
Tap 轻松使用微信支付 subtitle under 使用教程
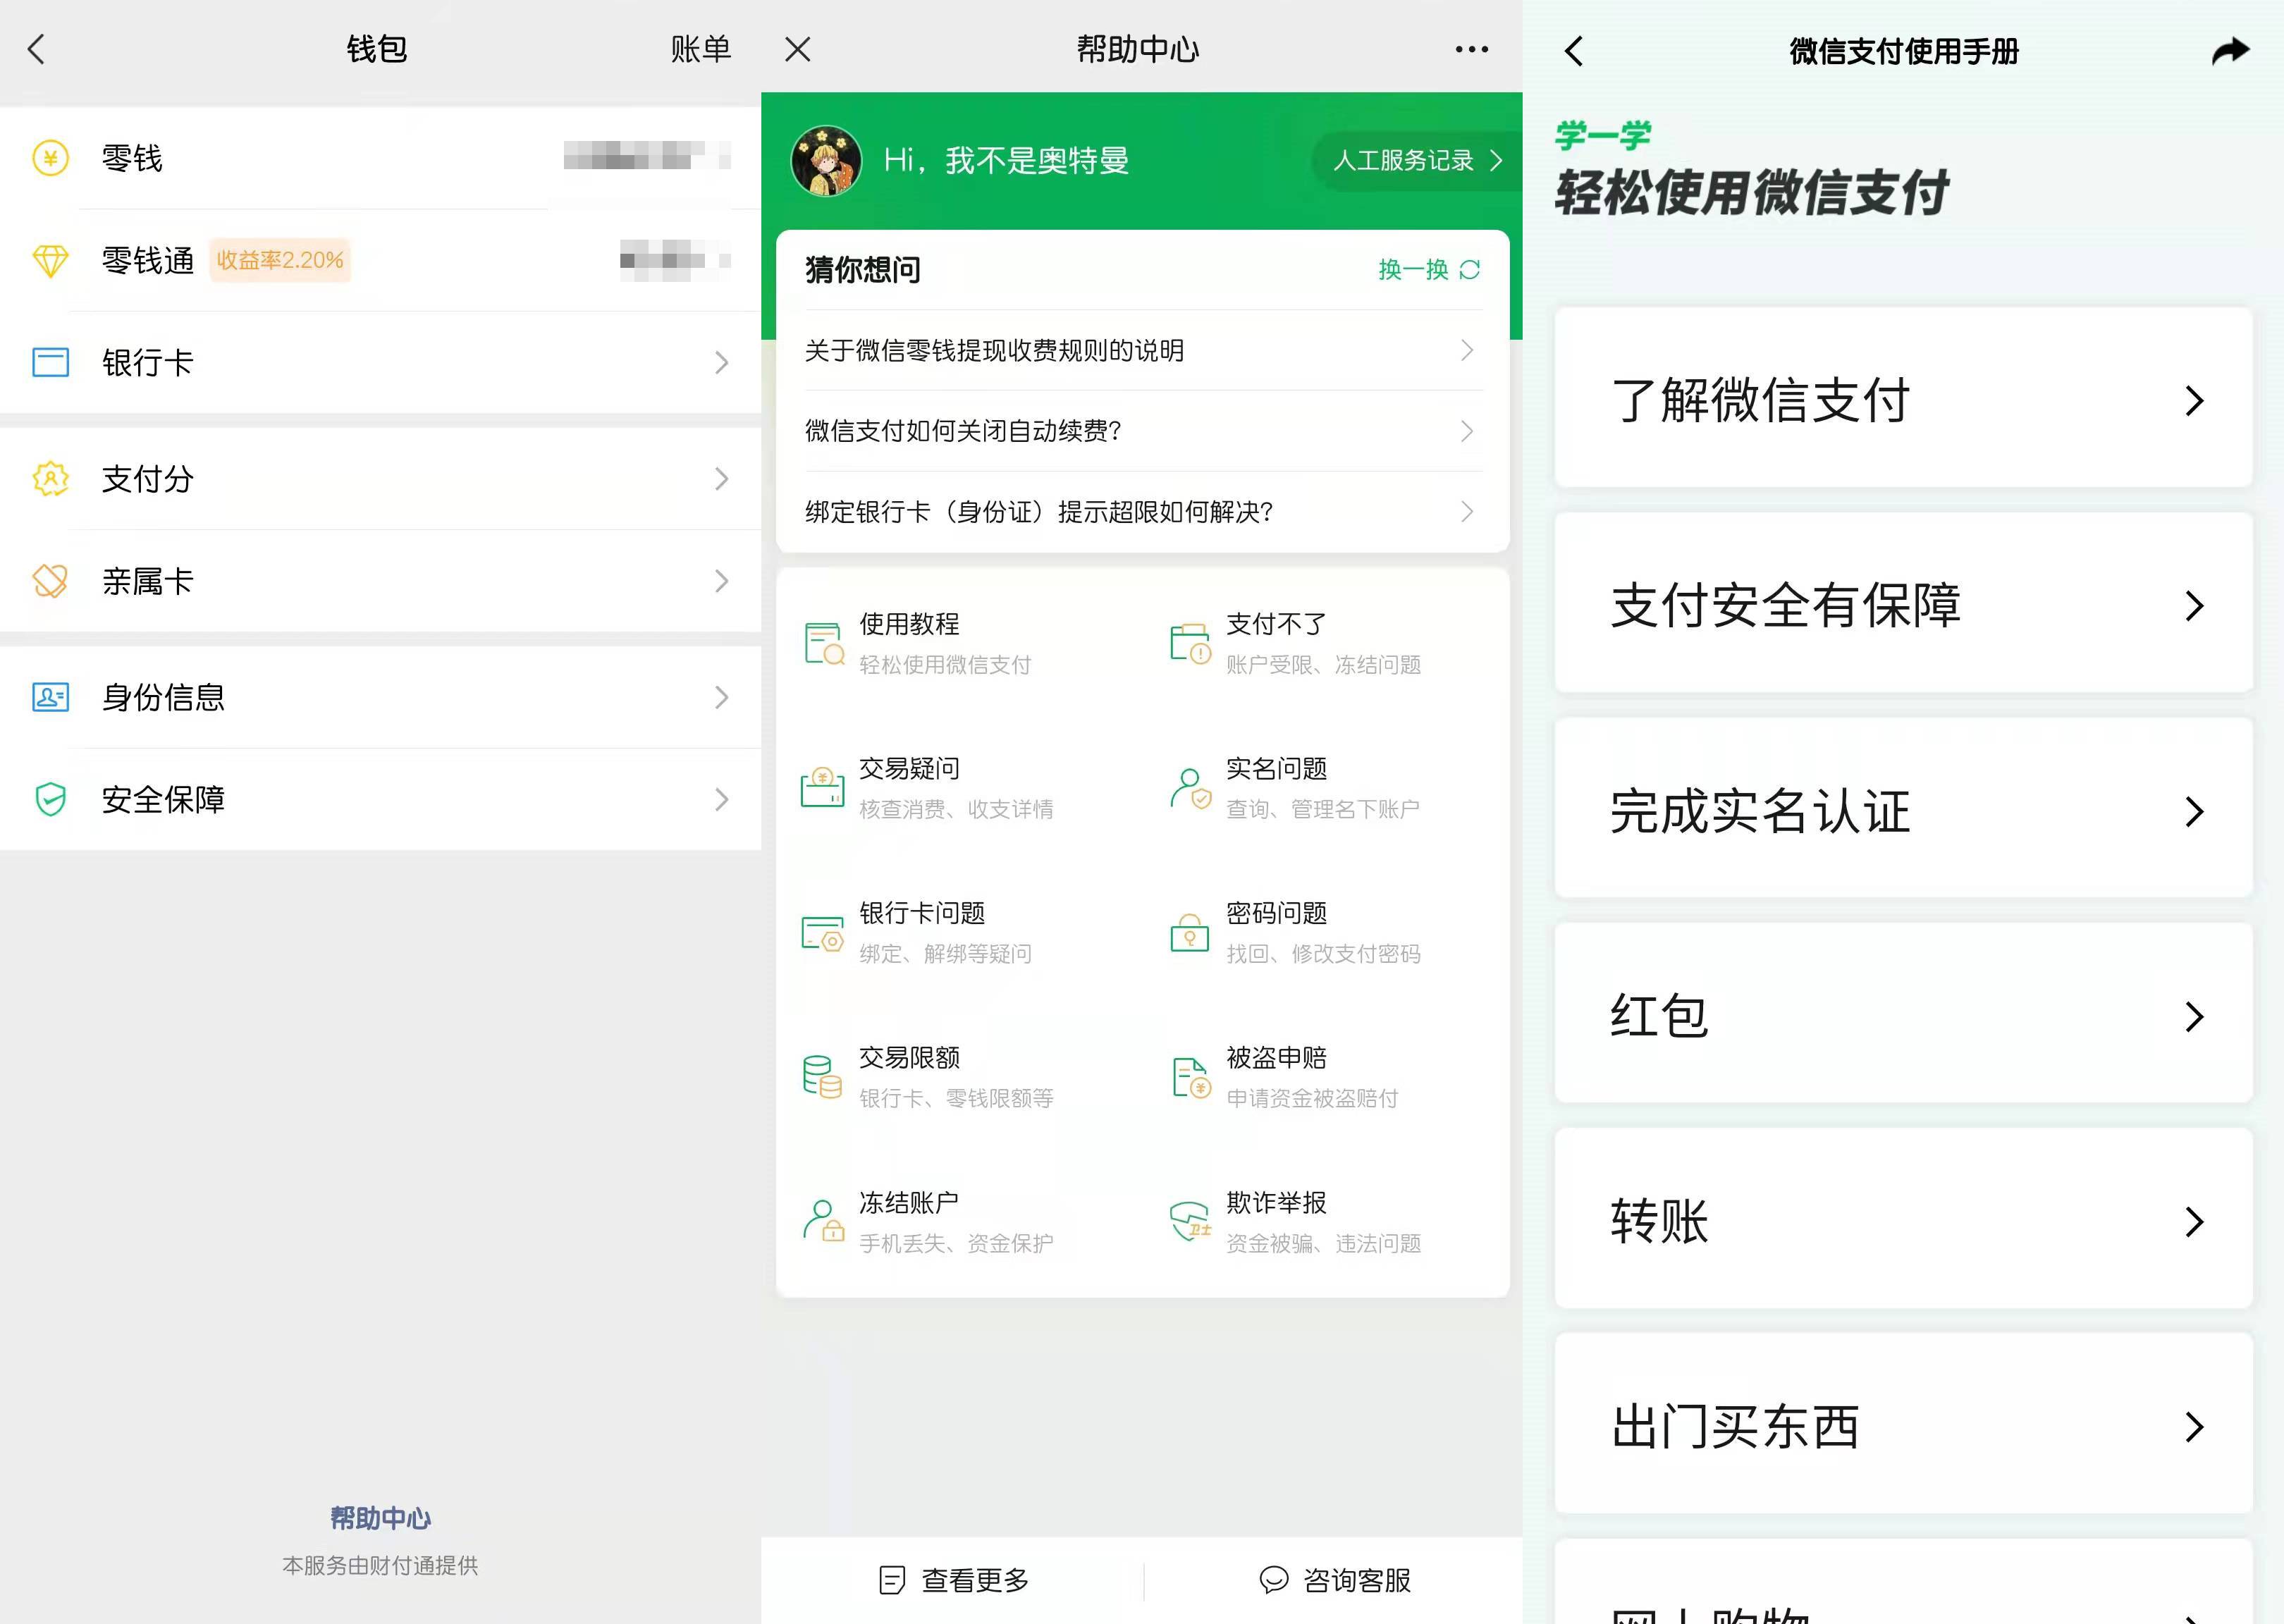(x=945, y=665)
